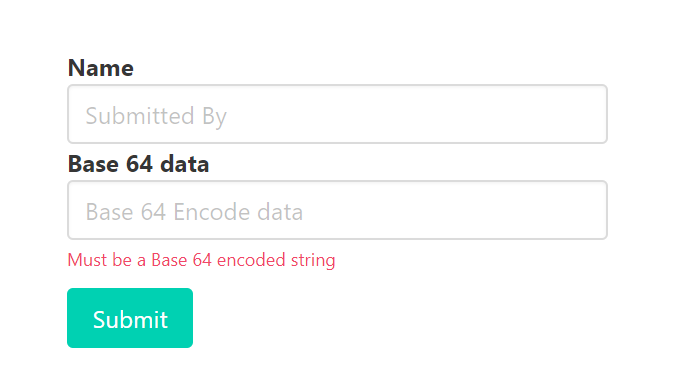Viewport: 681px width, 391px height.
Task: Submit the form with the green button
Action: coord(130,318)
